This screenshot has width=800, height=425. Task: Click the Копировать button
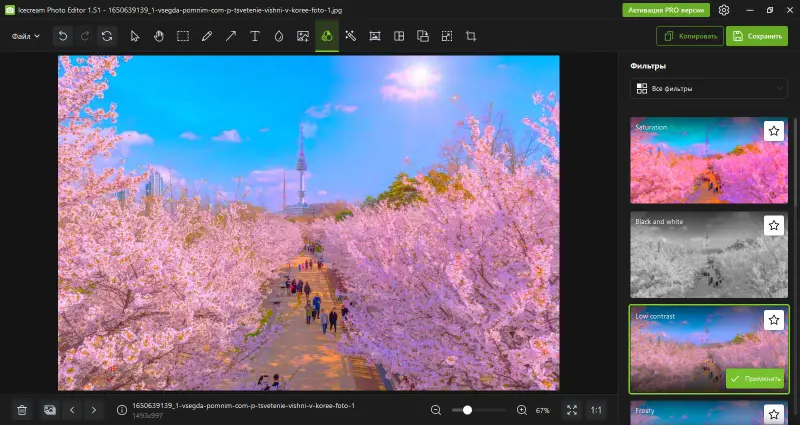[x=690, y=36]
